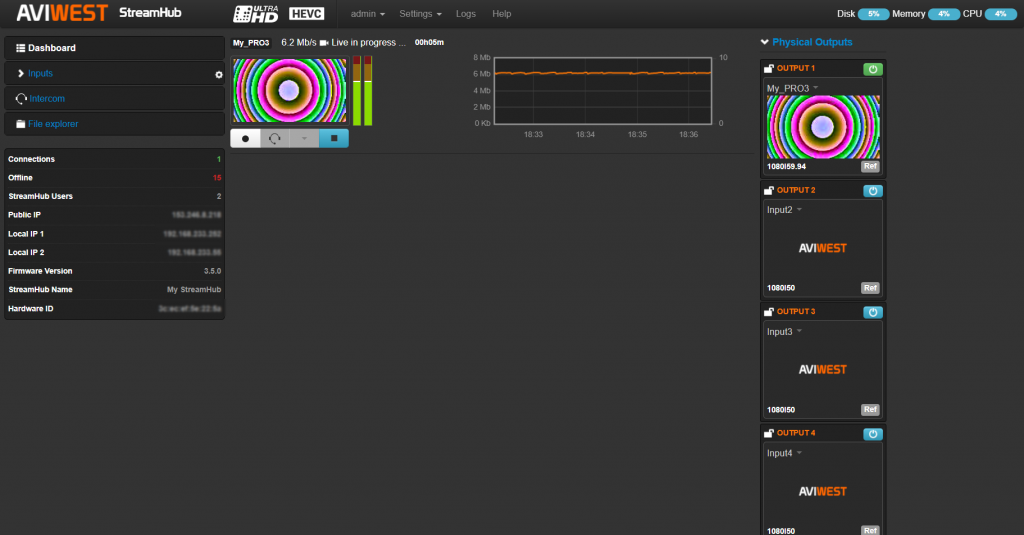Toggle Ref button on Output 2
This screenshot has width=1024, height=535.
click(x=870, y=288)
